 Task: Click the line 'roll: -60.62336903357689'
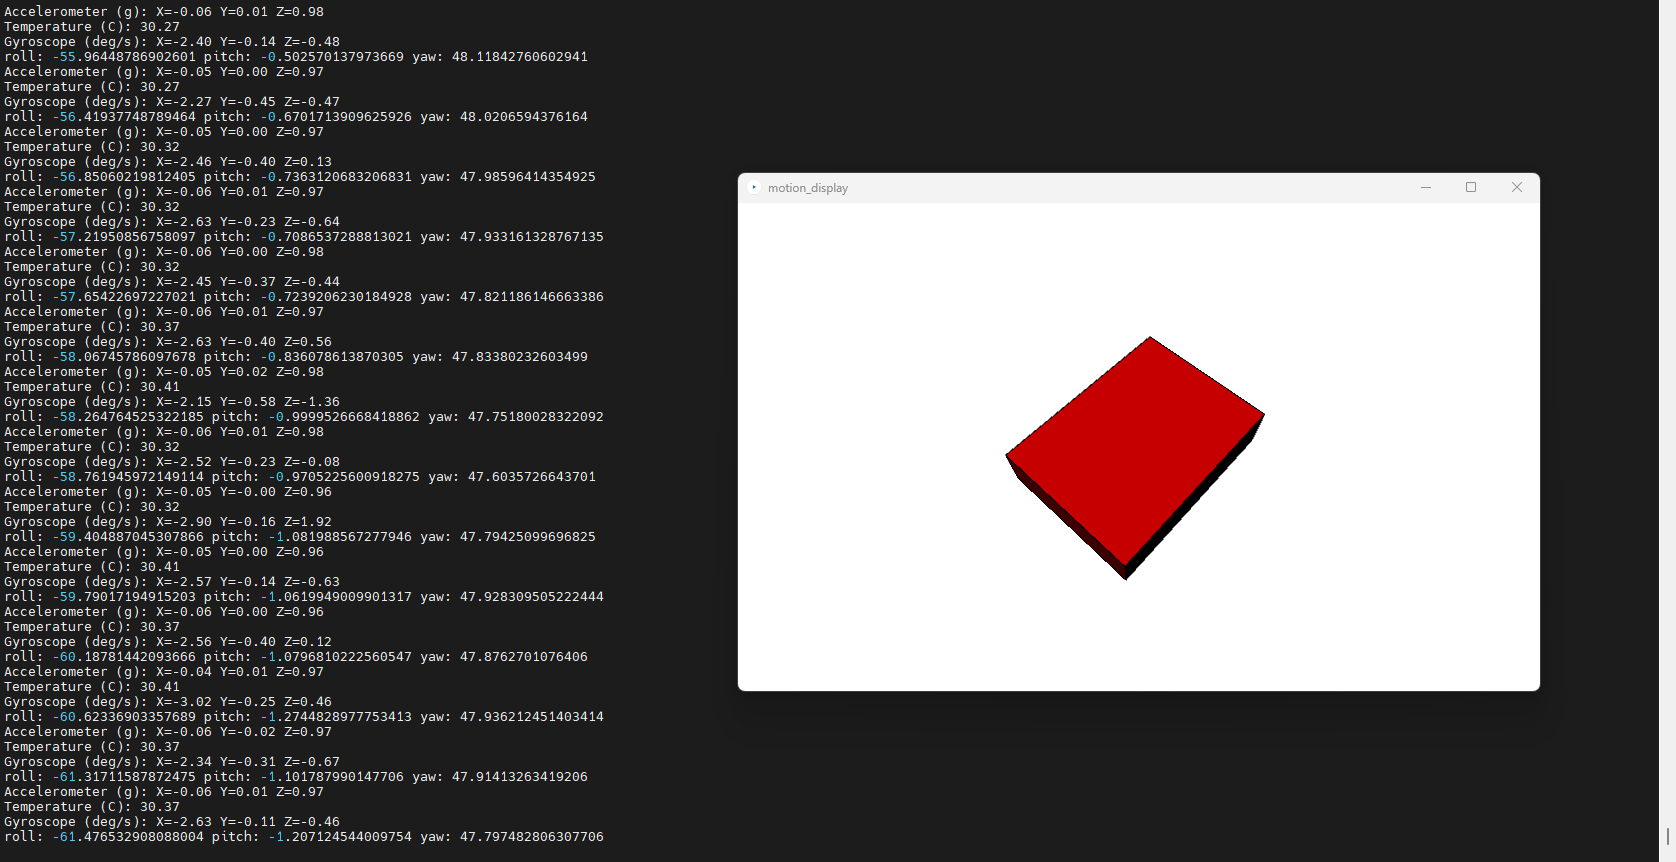(304, 717)
